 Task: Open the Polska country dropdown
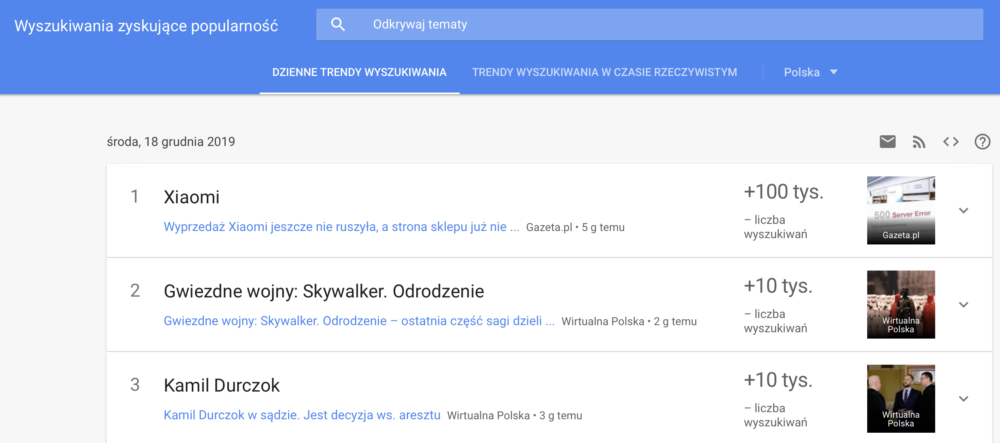coord(811,72)
